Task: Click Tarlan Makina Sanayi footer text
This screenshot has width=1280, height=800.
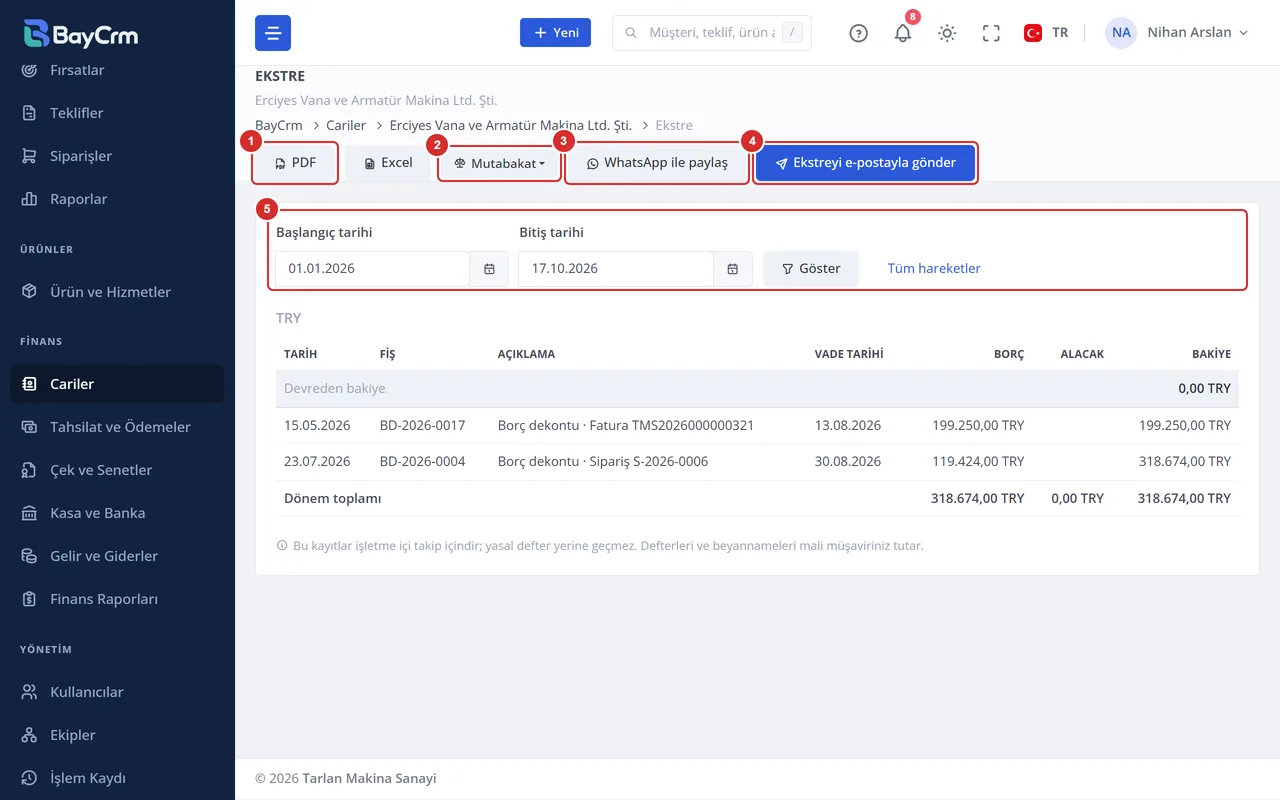Action: coord(369,778)
